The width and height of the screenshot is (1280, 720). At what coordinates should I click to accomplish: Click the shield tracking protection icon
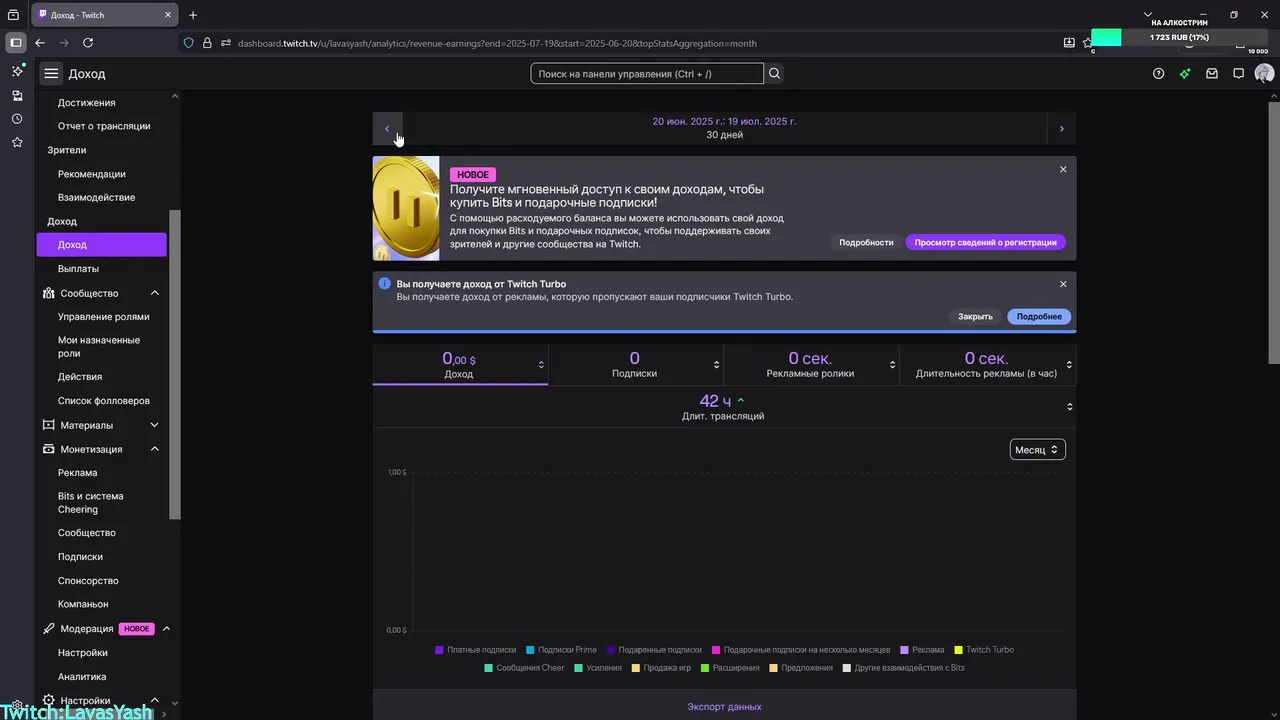point(188,43)
